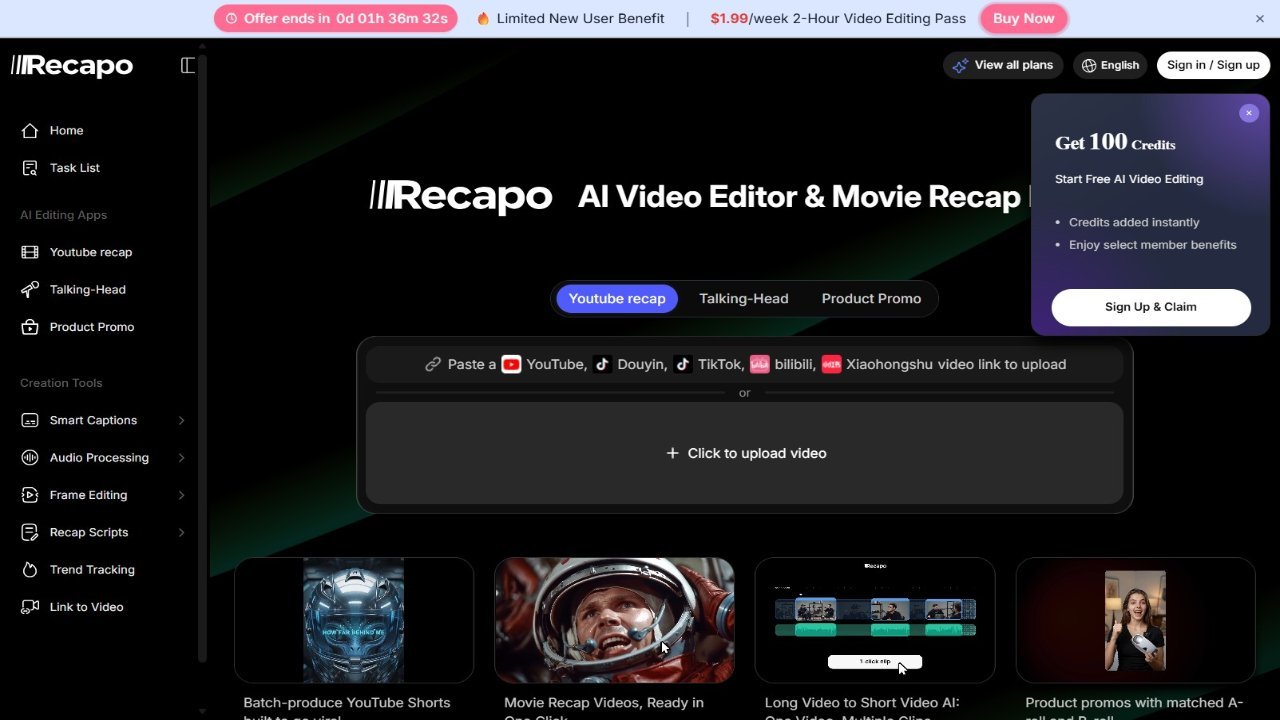Viewport: 1280px width, 720px height.
Task: Expand the Smart Captions submenu chevron
Action: (x=181, y=420)
